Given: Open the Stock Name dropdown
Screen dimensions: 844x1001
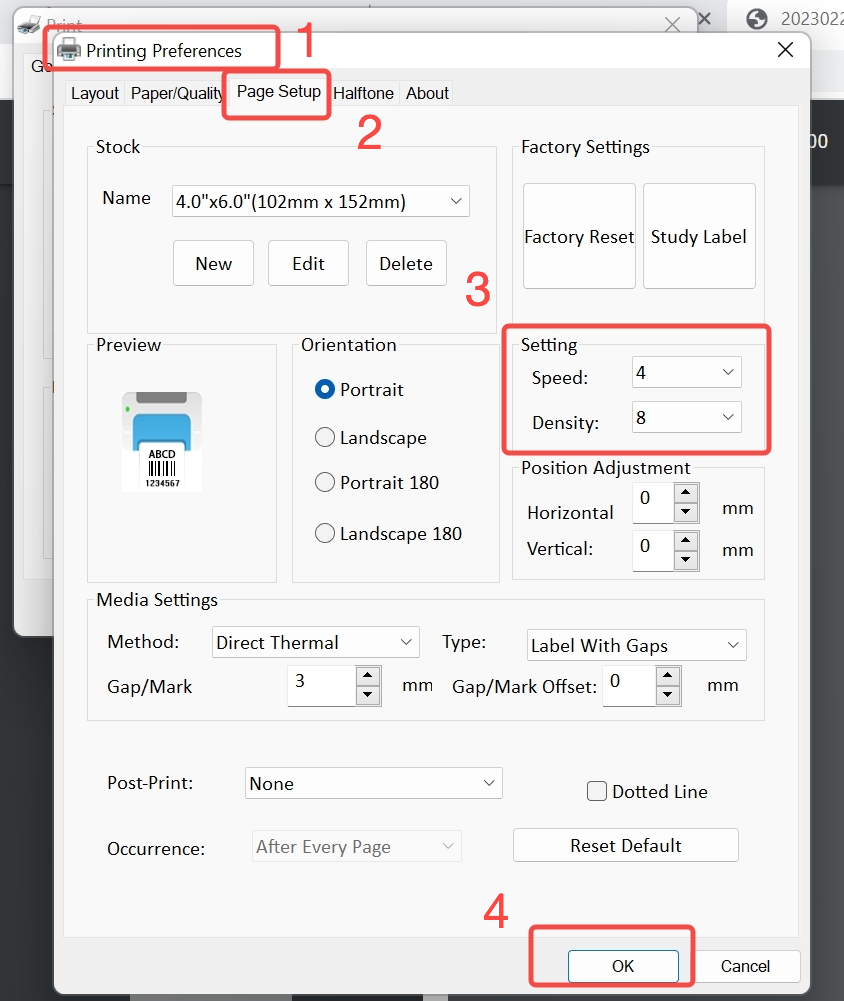Looking at the screenshot, I should click(x=319, y=201).
